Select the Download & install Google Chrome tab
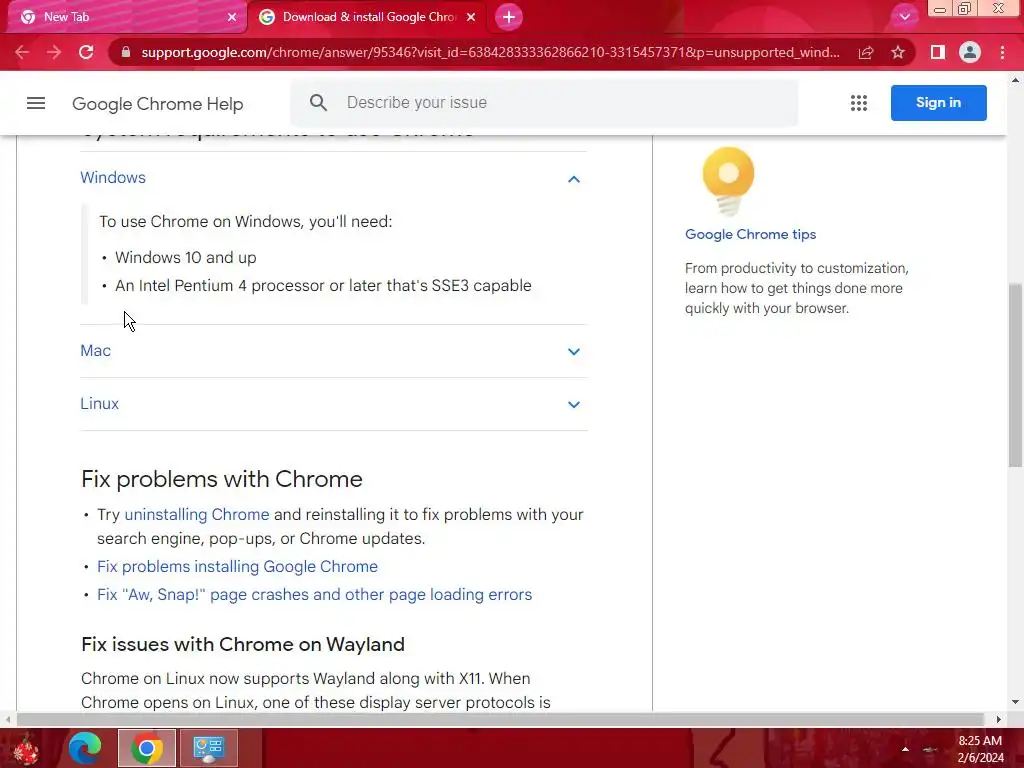 tap(368, 17)
